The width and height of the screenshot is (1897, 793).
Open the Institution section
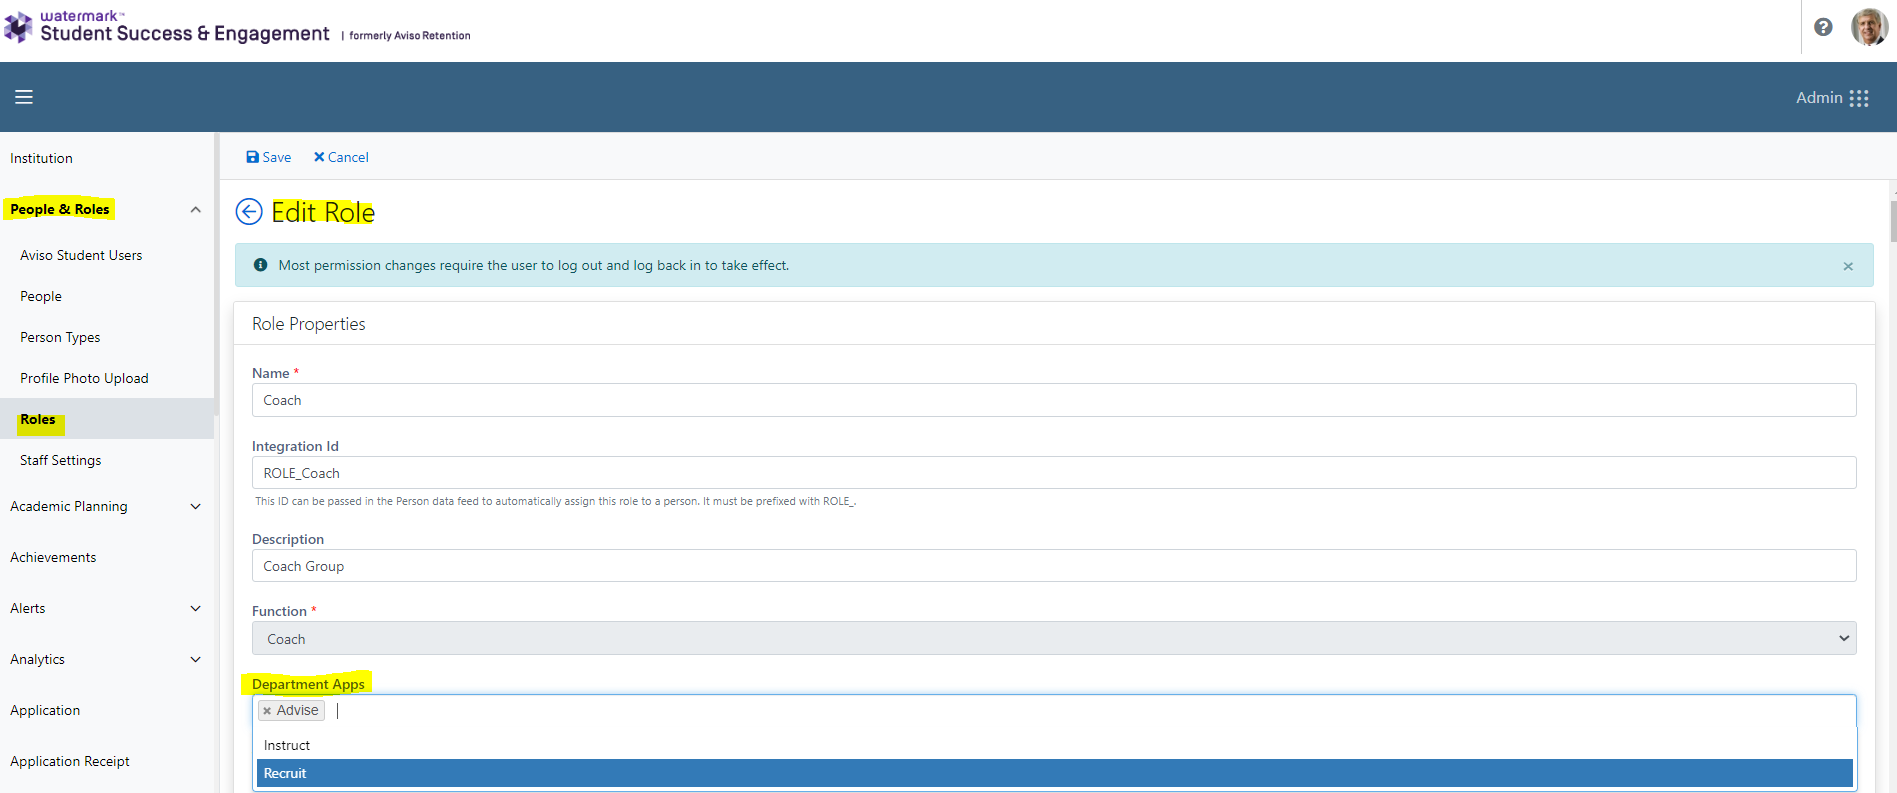[41, 158]
